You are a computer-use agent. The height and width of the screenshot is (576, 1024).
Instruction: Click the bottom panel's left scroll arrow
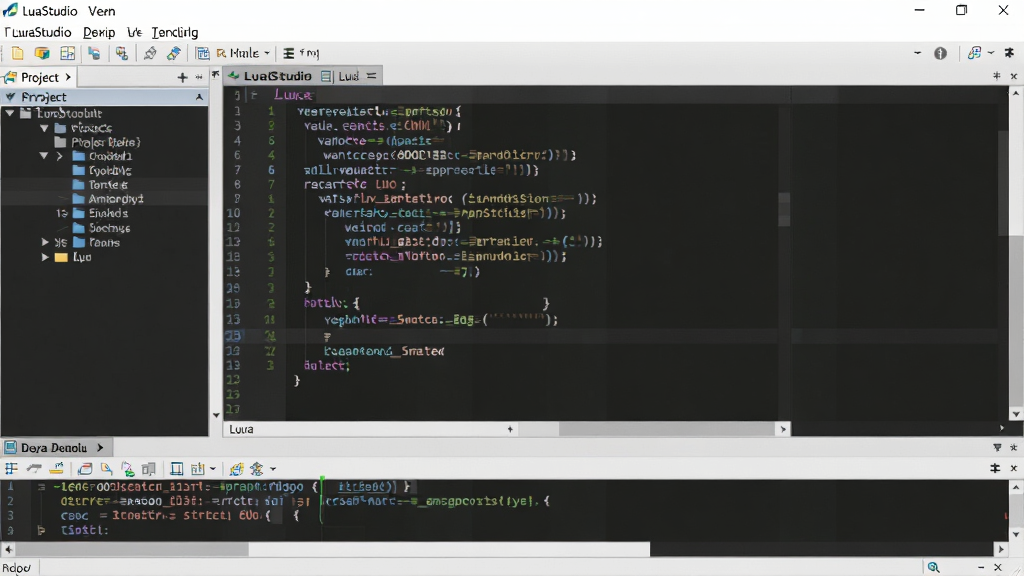[8, 549]
